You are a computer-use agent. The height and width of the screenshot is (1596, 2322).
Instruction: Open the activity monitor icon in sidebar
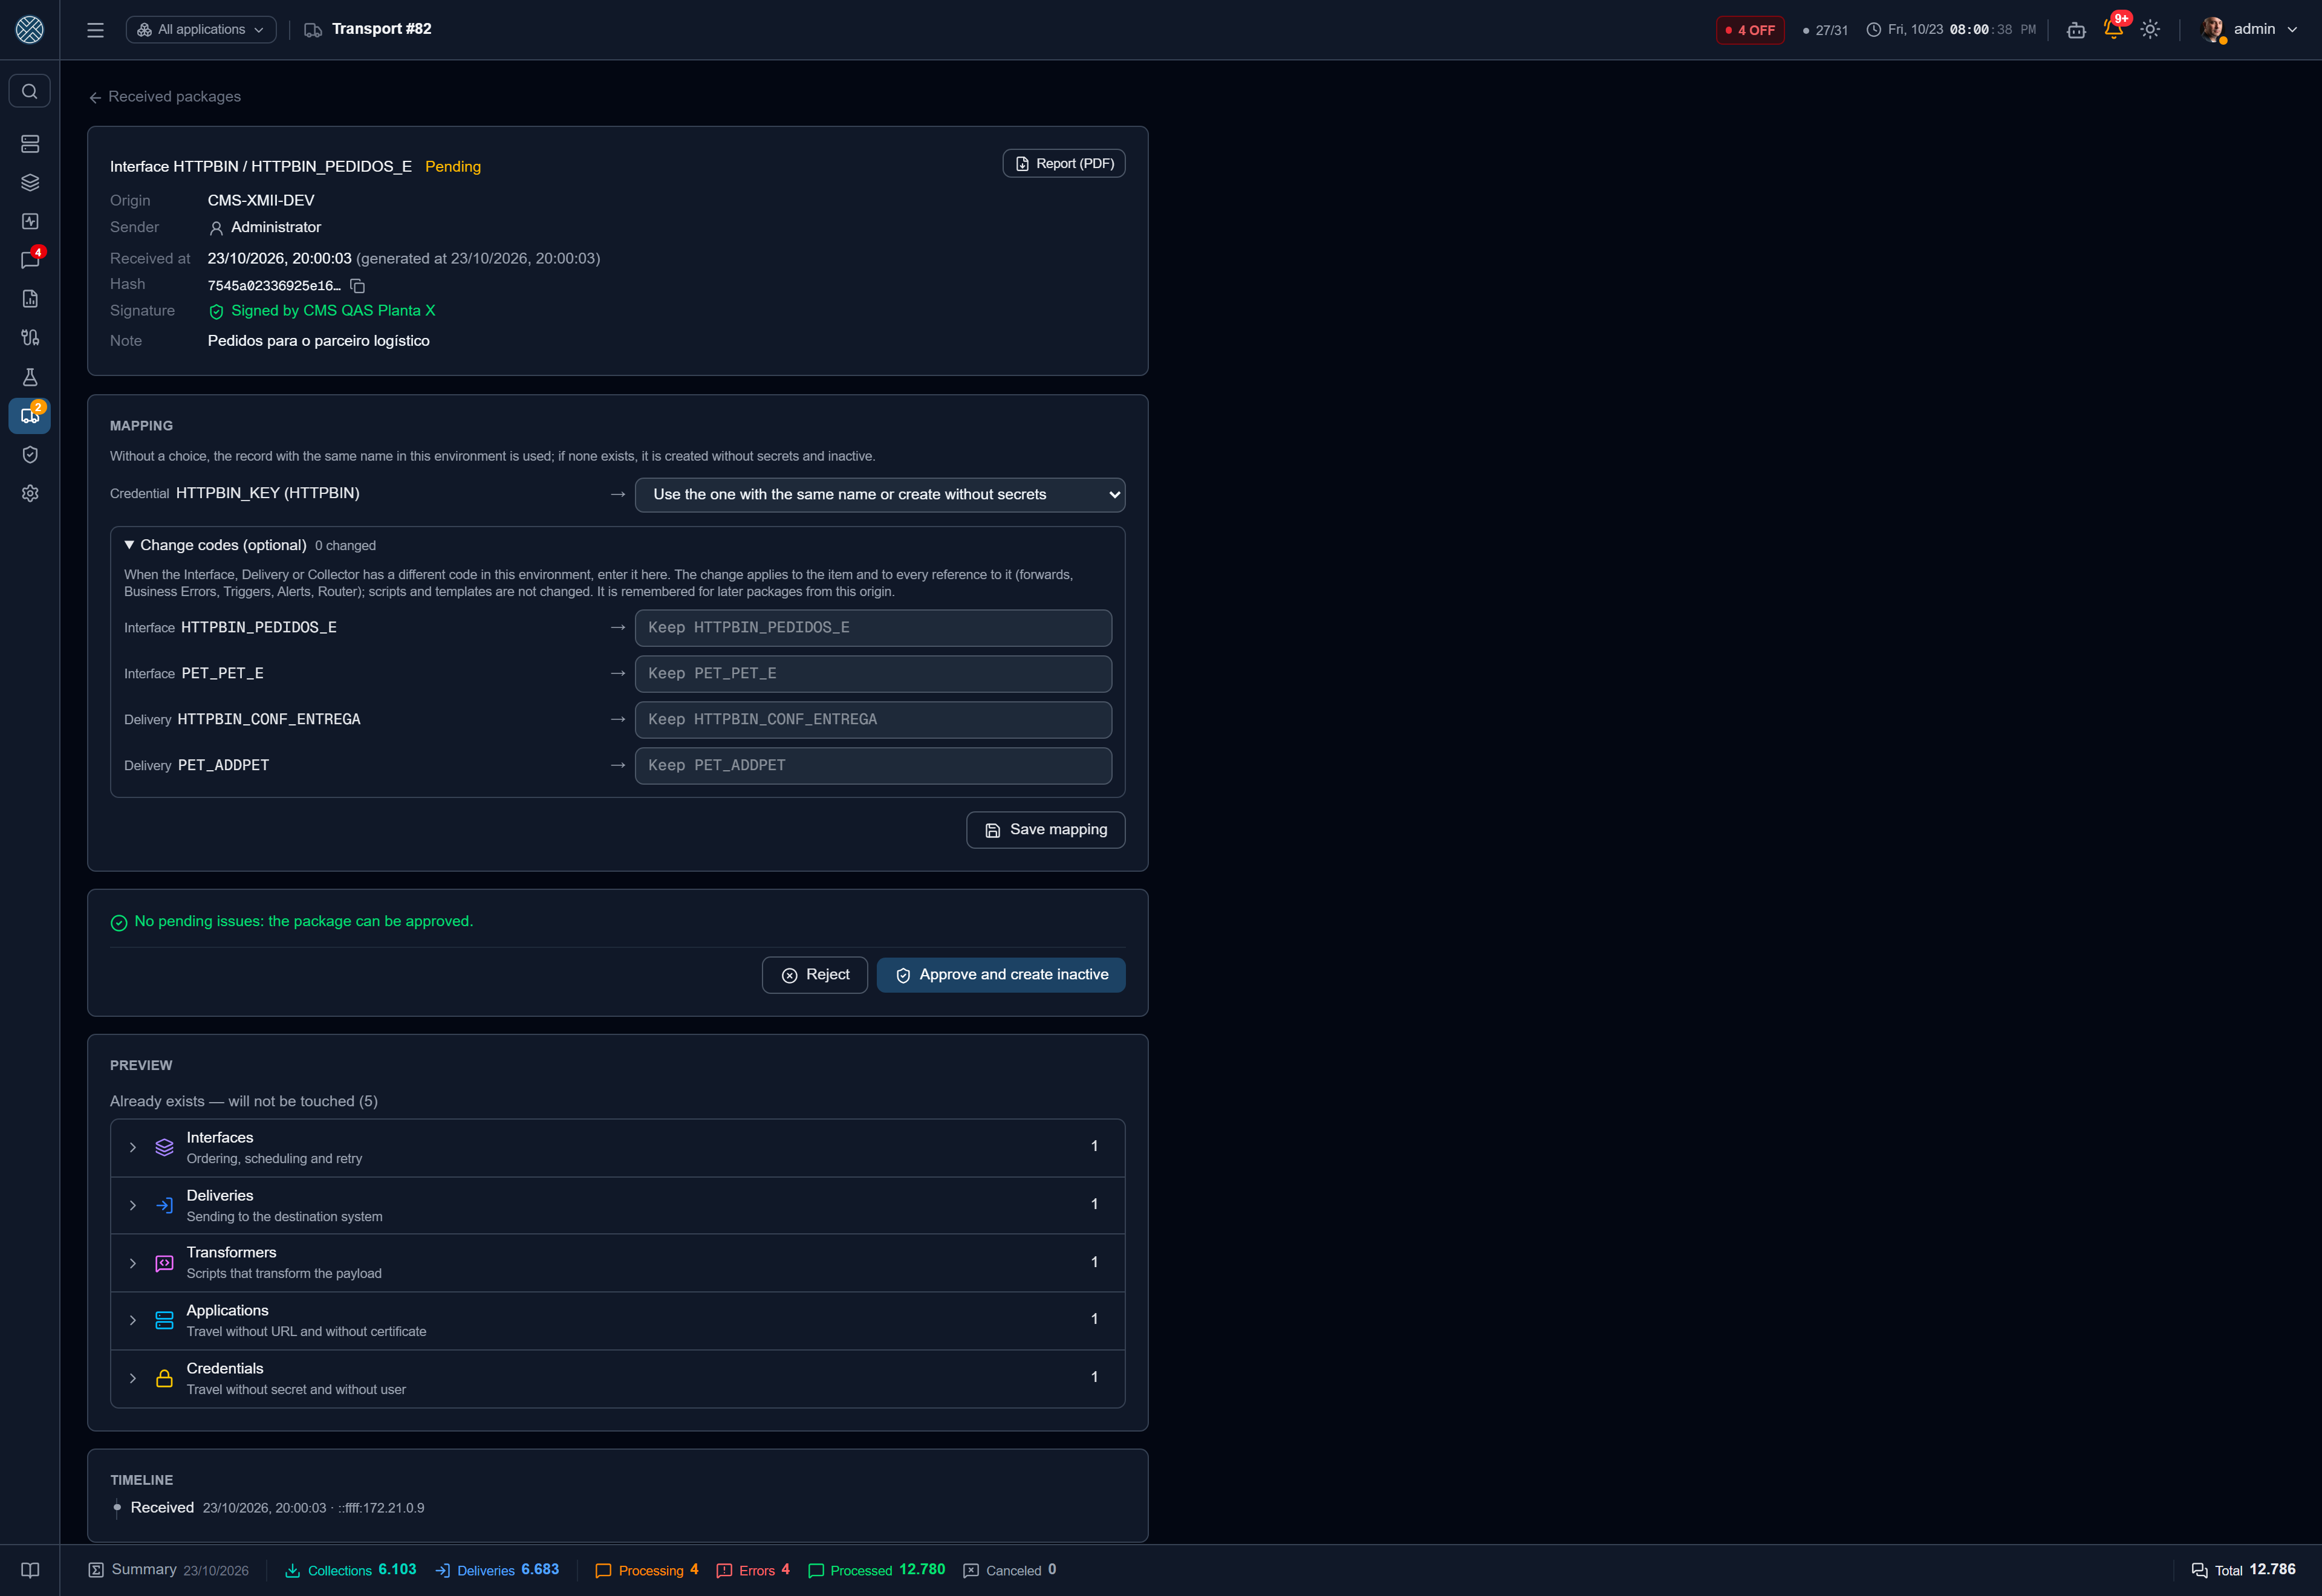30,222
